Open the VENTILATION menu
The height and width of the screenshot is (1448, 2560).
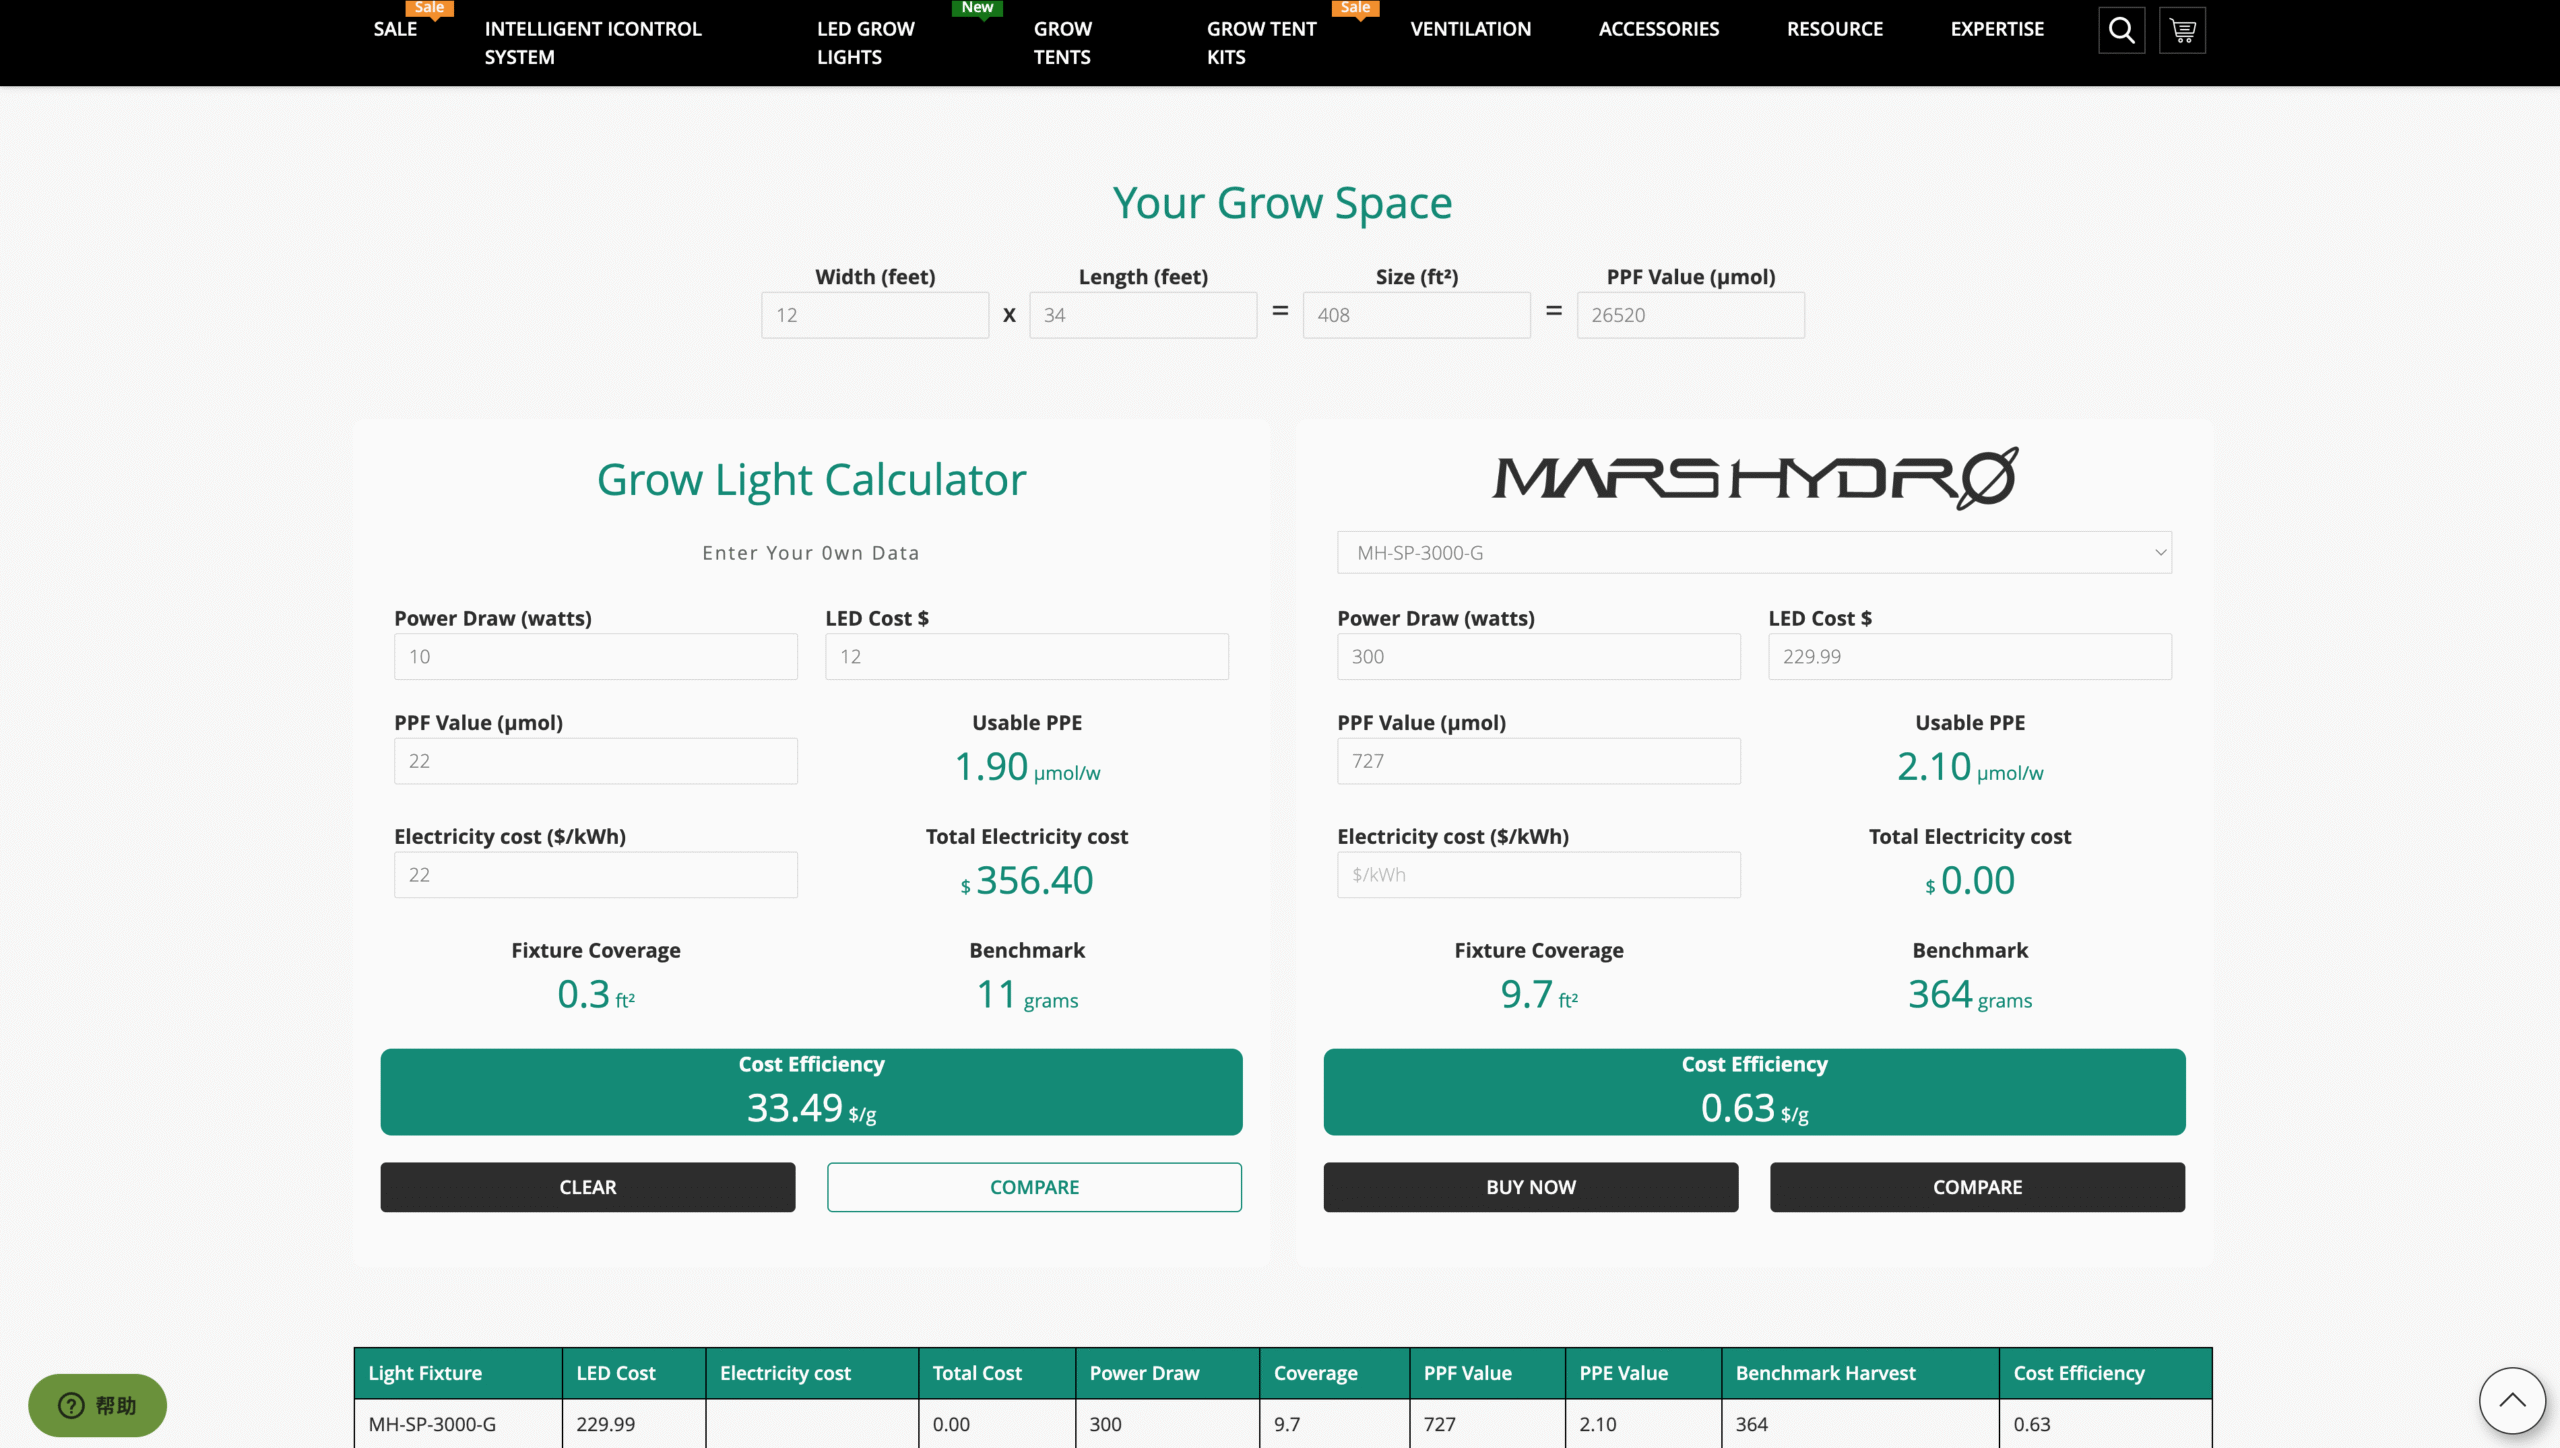1469,29
